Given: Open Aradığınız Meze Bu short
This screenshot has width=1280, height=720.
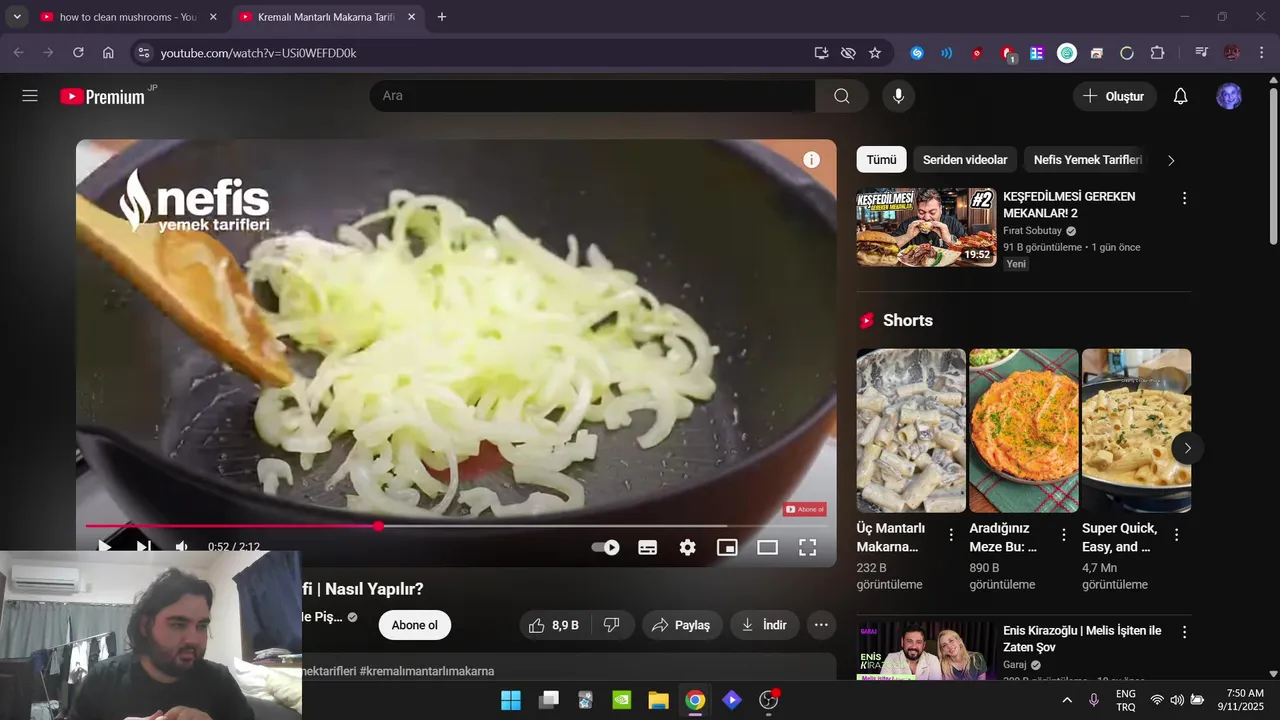Looking at the screenshot, I should [x=1024, y=430].
